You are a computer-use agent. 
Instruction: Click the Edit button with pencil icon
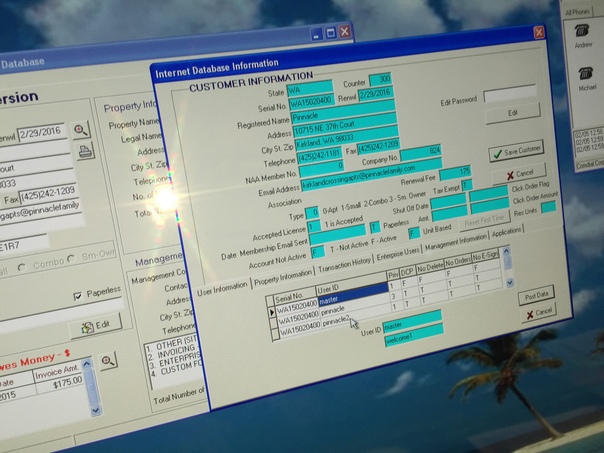97,324
